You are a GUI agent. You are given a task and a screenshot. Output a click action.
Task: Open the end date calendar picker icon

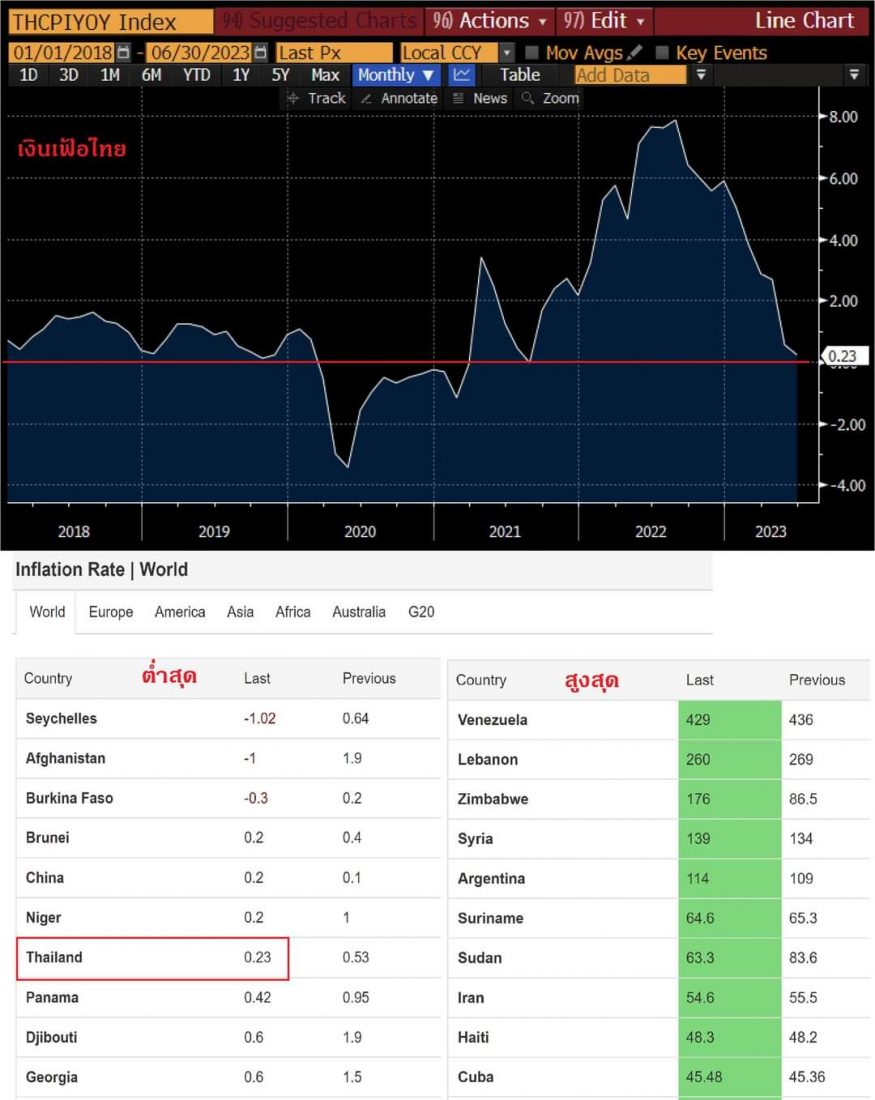[260, 52]
